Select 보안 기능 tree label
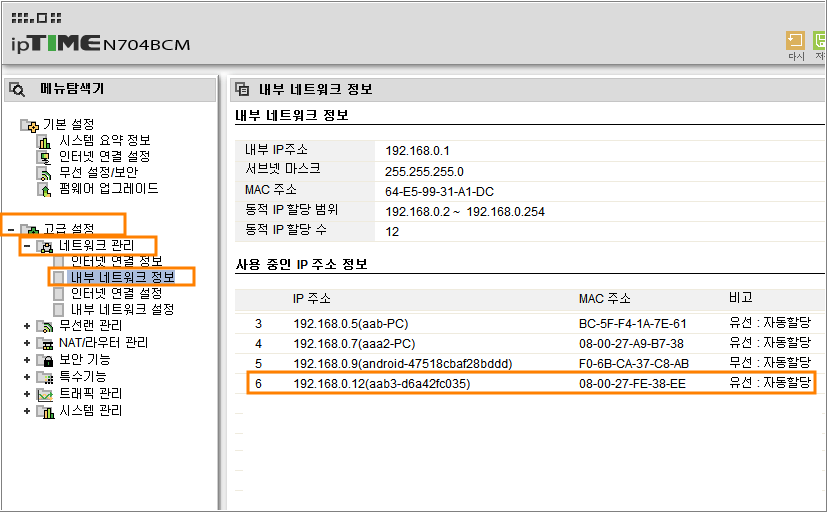The image size is (827, 512). coord(84,359)
